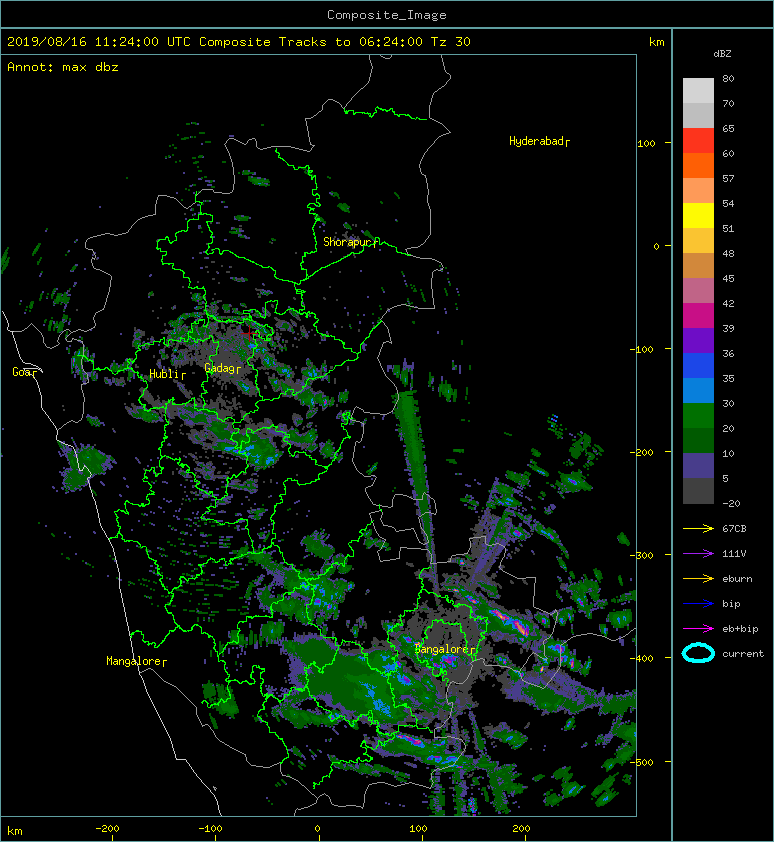
Task: Click the 'eb+bip' legend text
Action: coord(741,629)
